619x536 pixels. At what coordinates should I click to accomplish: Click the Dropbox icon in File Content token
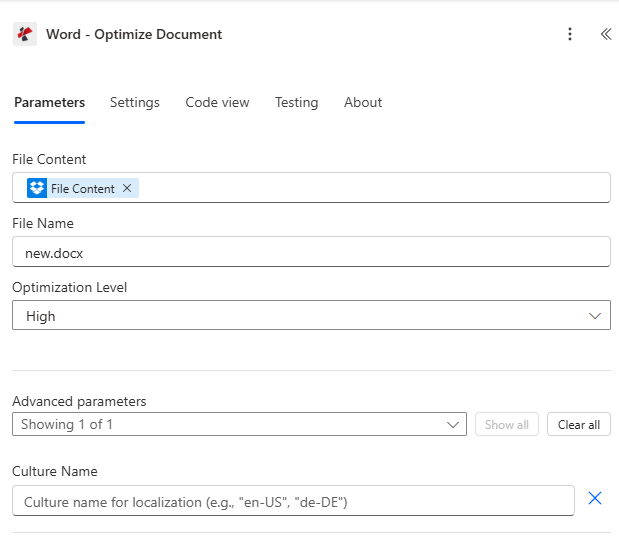coord(37,188)
